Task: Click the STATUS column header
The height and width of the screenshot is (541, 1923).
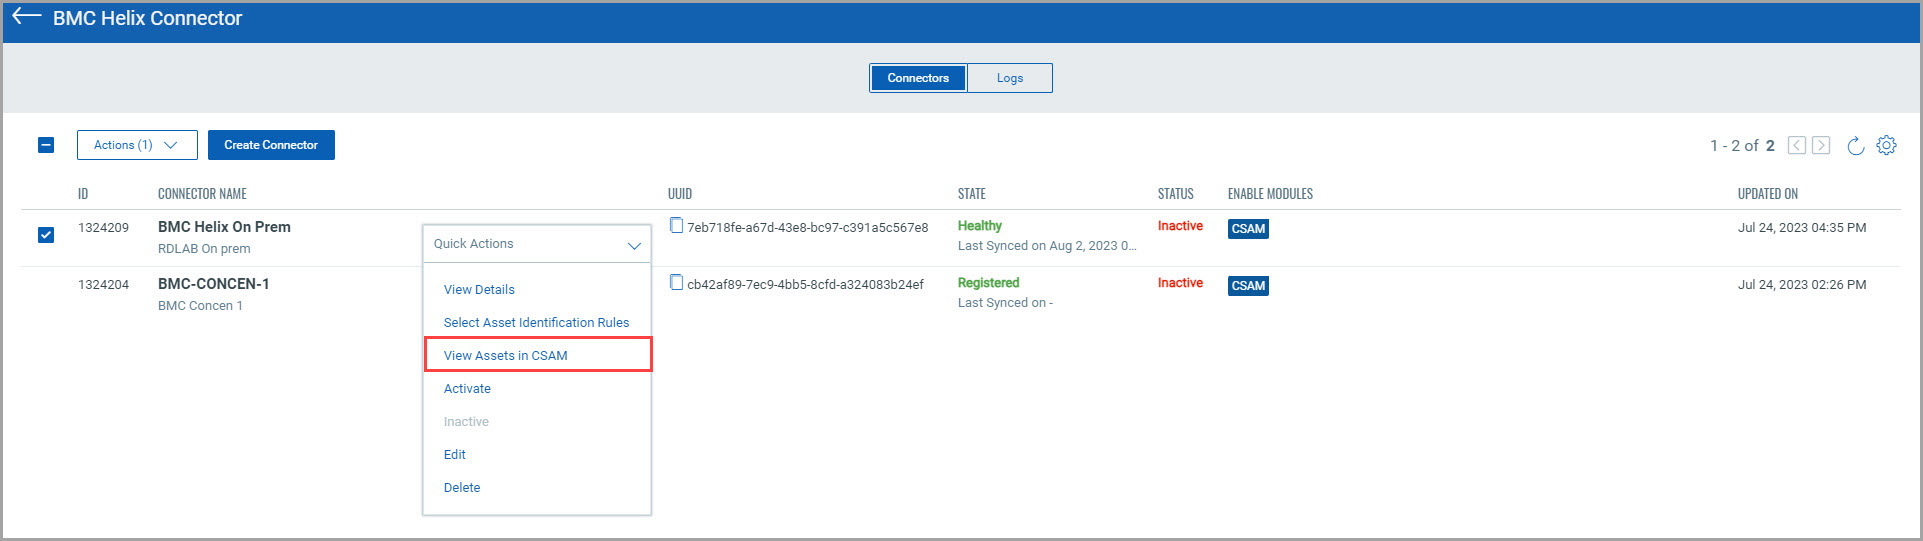Action: [x=1175, y=194]
